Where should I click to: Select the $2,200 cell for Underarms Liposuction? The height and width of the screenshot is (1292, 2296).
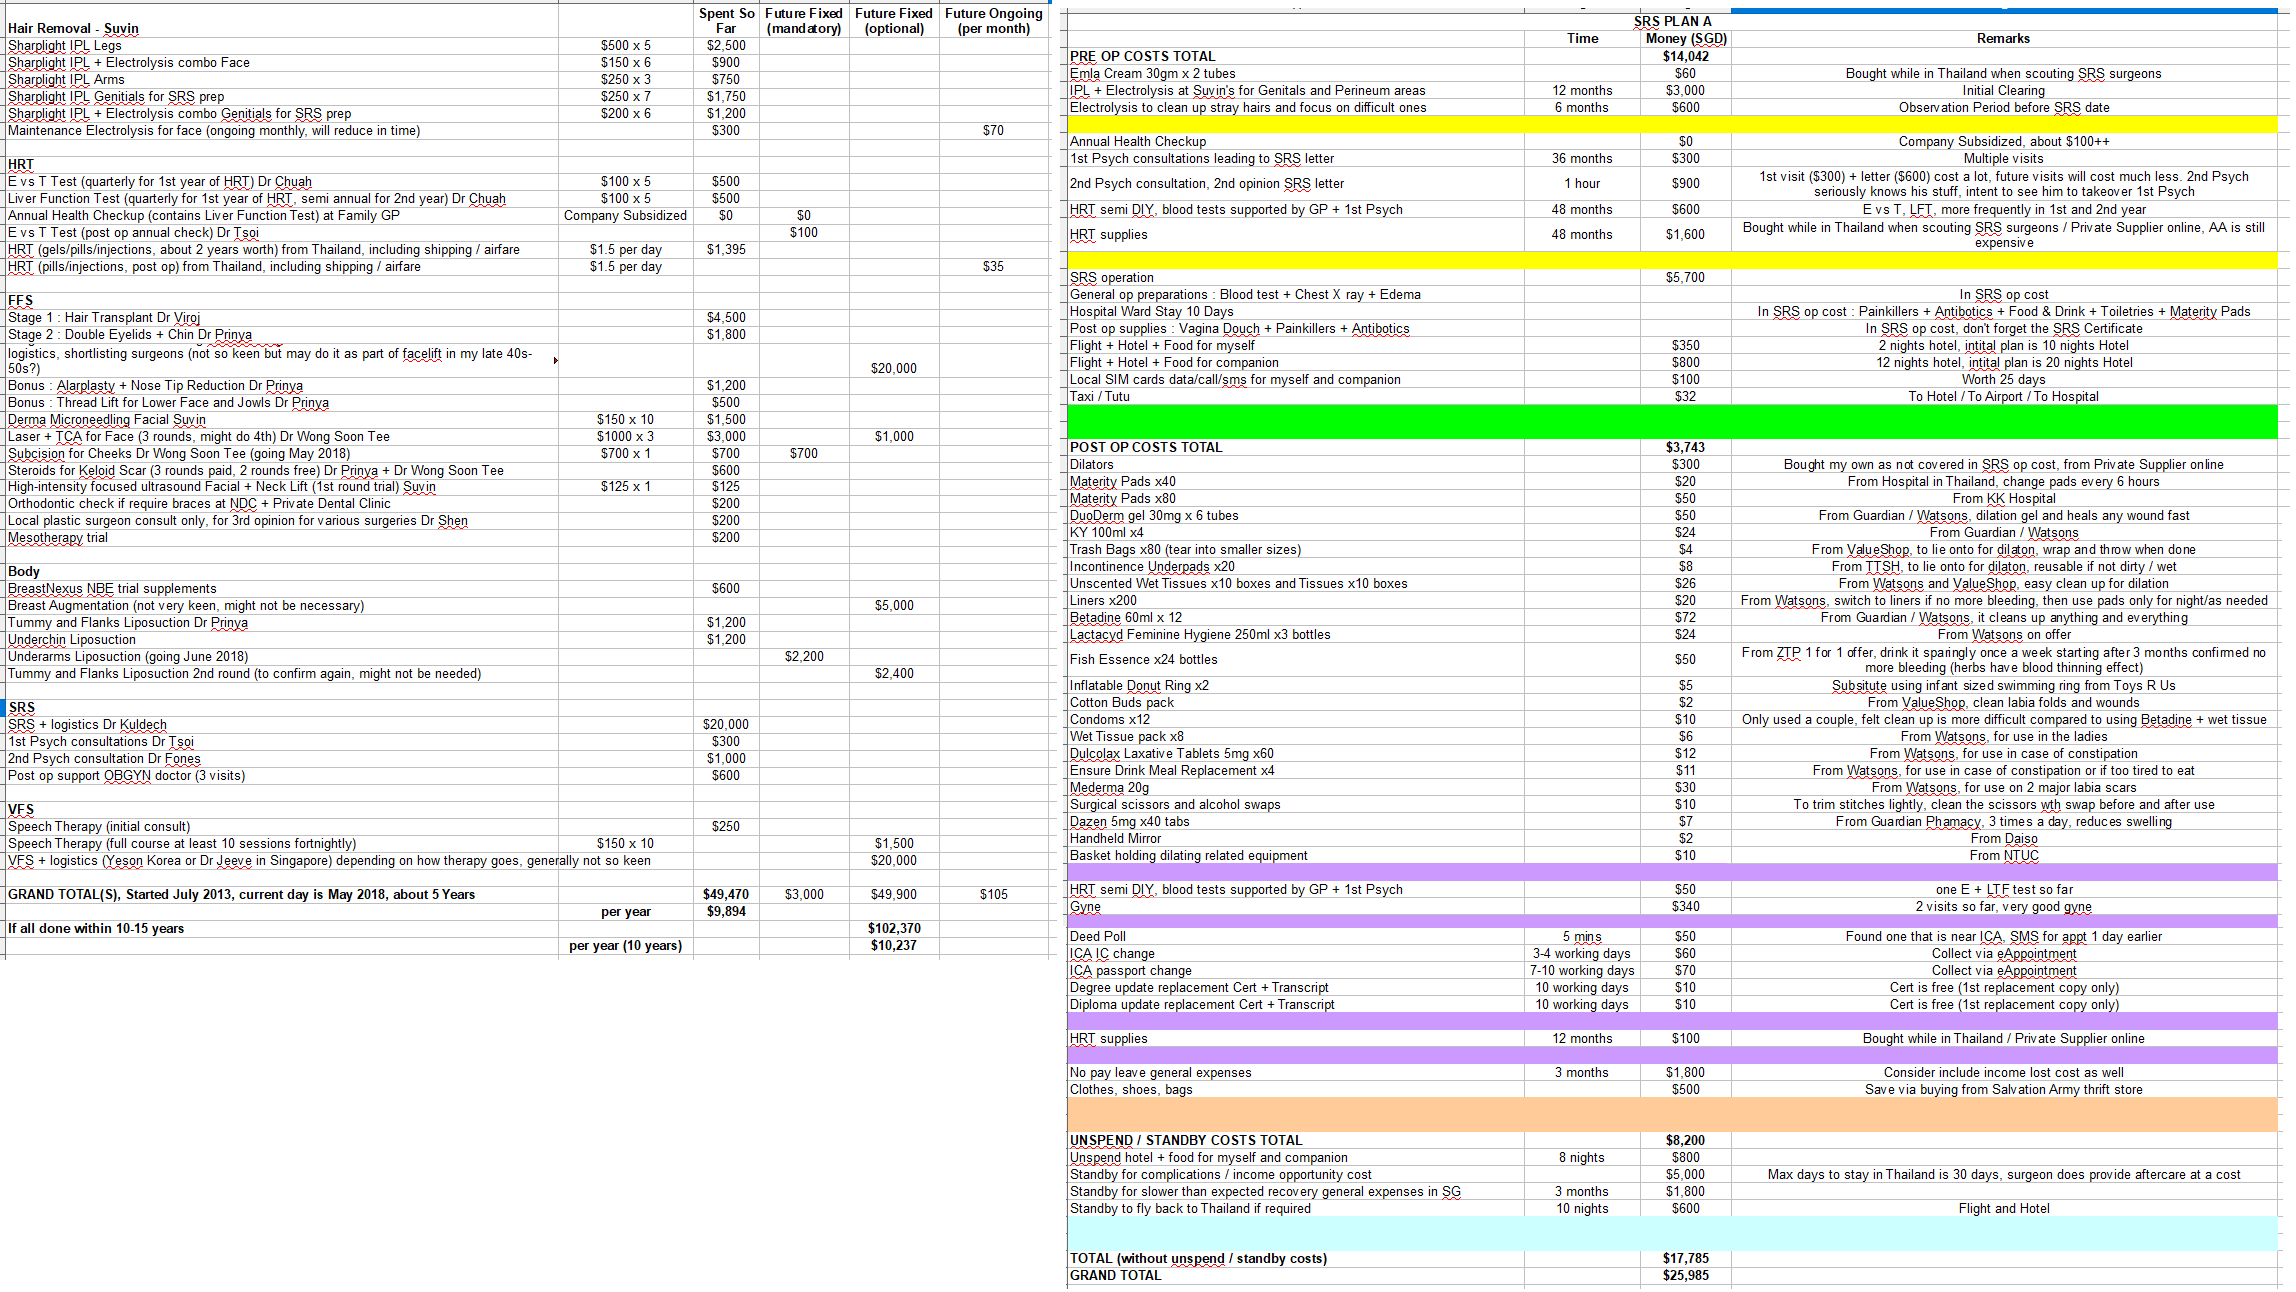tap(804, 656)
